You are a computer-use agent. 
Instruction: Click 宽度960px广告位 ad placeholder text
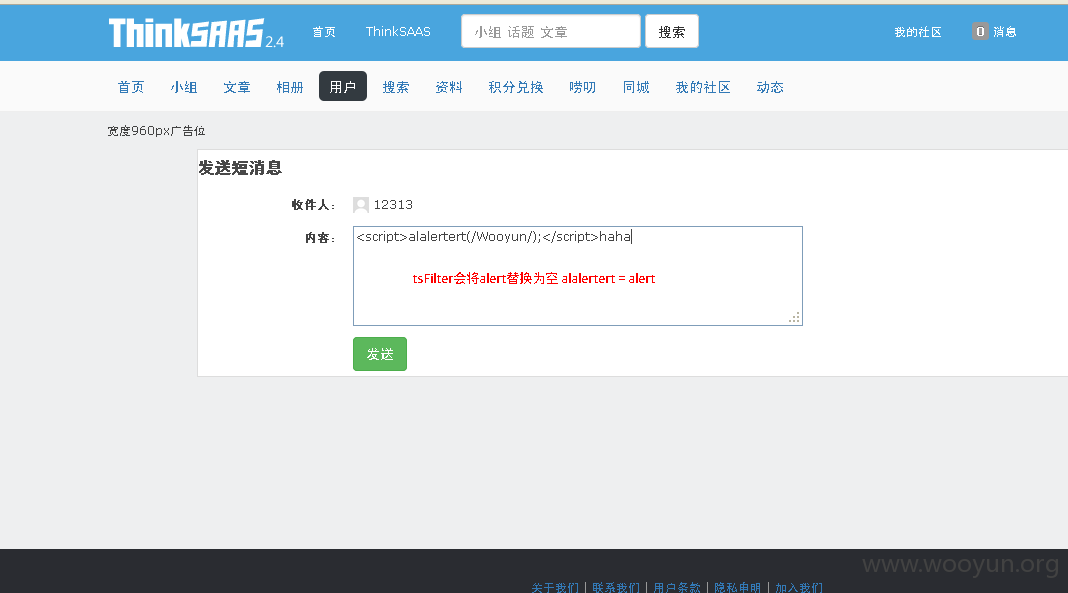coord(156,131)
